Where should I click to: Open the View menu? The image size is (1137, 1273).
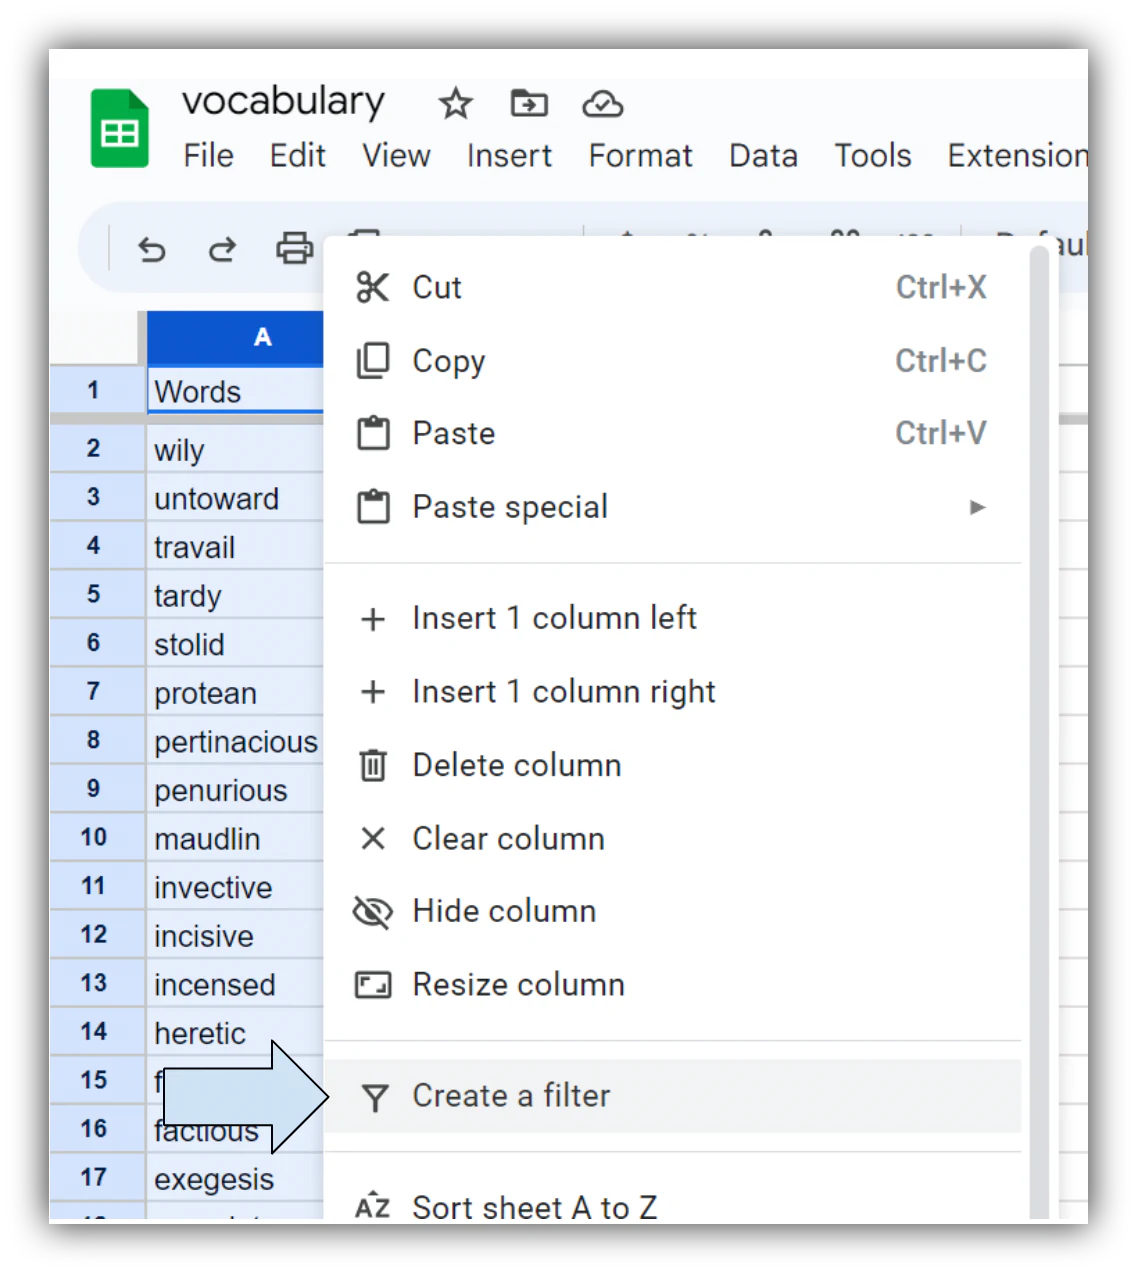click(x=396, y=156)
